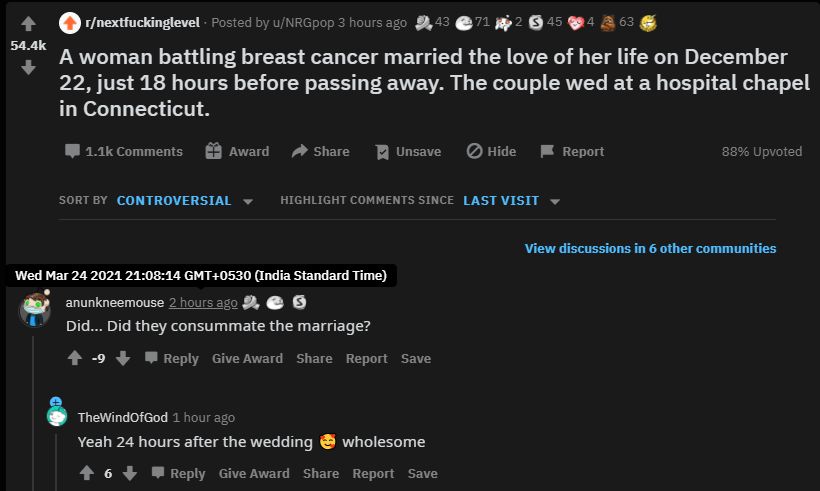
Task: Open the 1.1k Comments section
Action: [124, 151]
